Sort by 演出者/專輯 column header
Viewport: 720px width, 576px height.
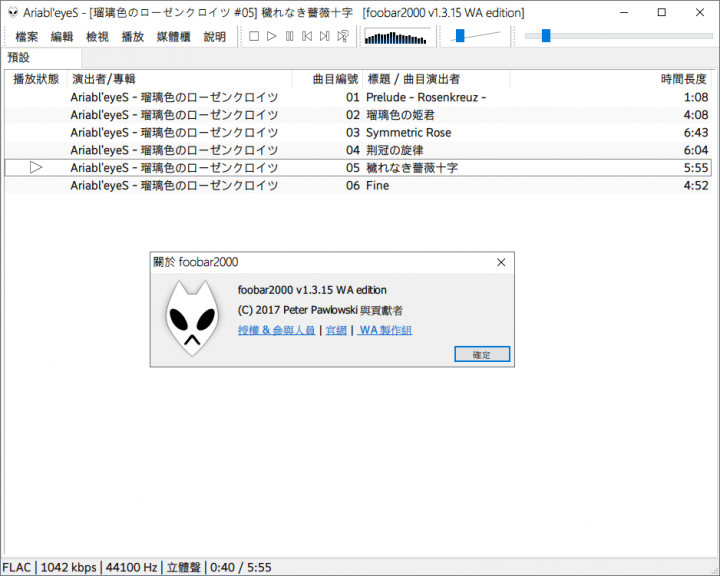coord(180,79)
